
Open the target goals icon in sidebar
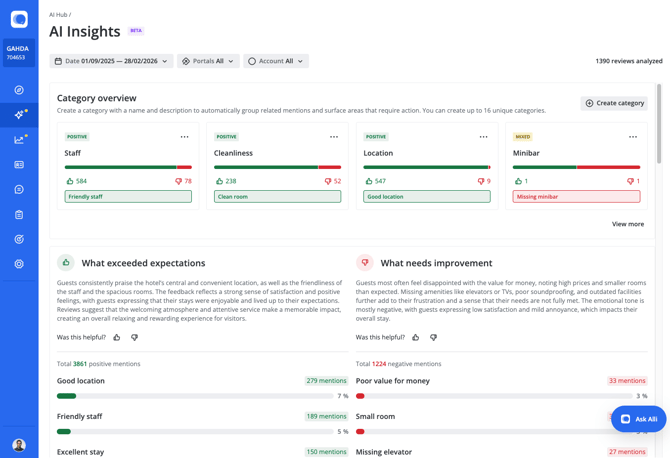19,240
